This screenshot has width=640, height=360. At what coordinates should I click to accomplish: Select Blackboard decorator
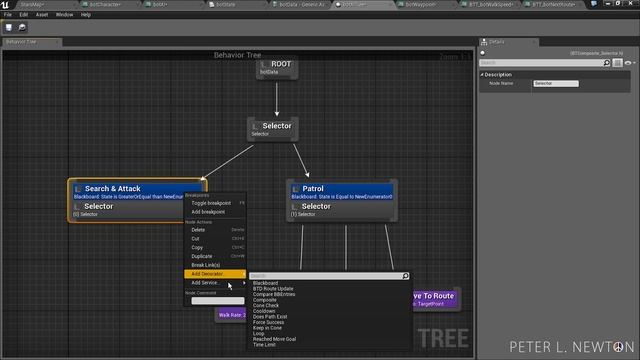(x=265, y=283)
